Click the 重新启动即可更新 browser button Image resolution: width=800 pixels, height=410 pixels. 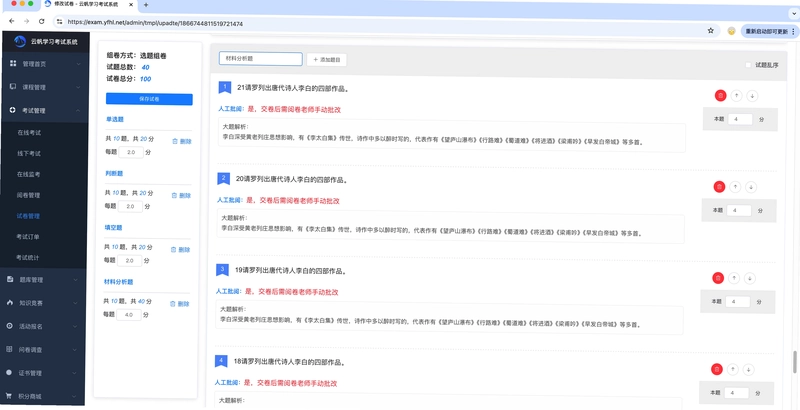pyautogui.click(x=769, y=32)
